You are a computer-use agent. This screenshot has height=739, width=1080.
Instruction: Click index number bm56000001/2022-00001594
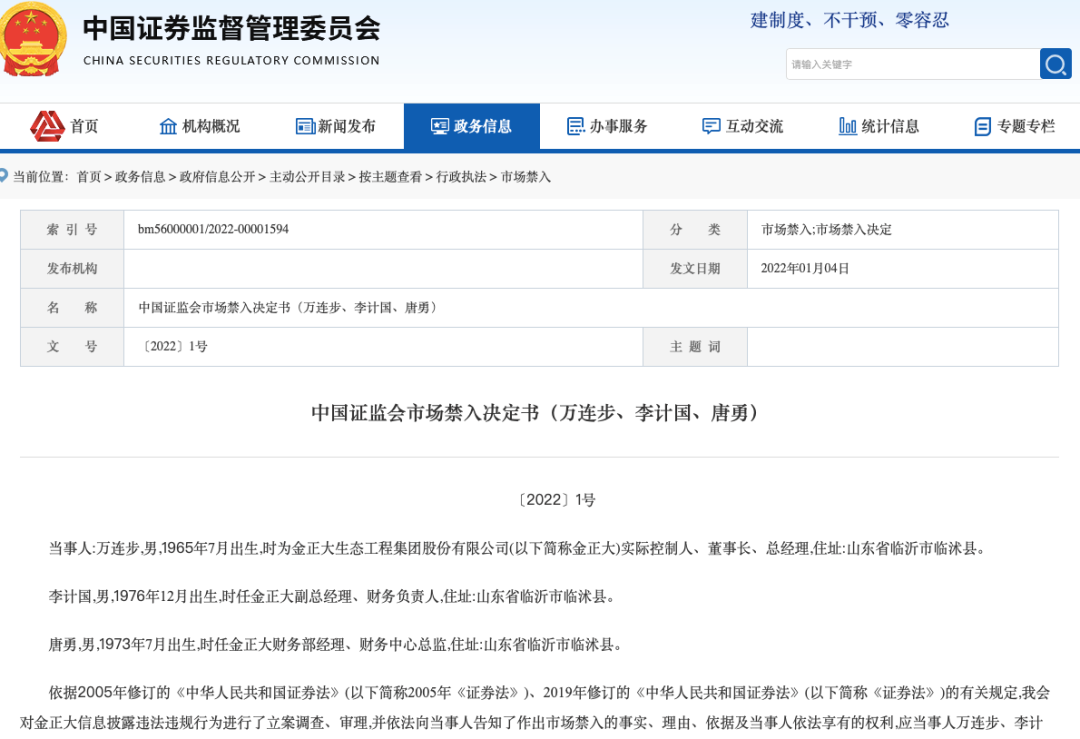(213, 229)
